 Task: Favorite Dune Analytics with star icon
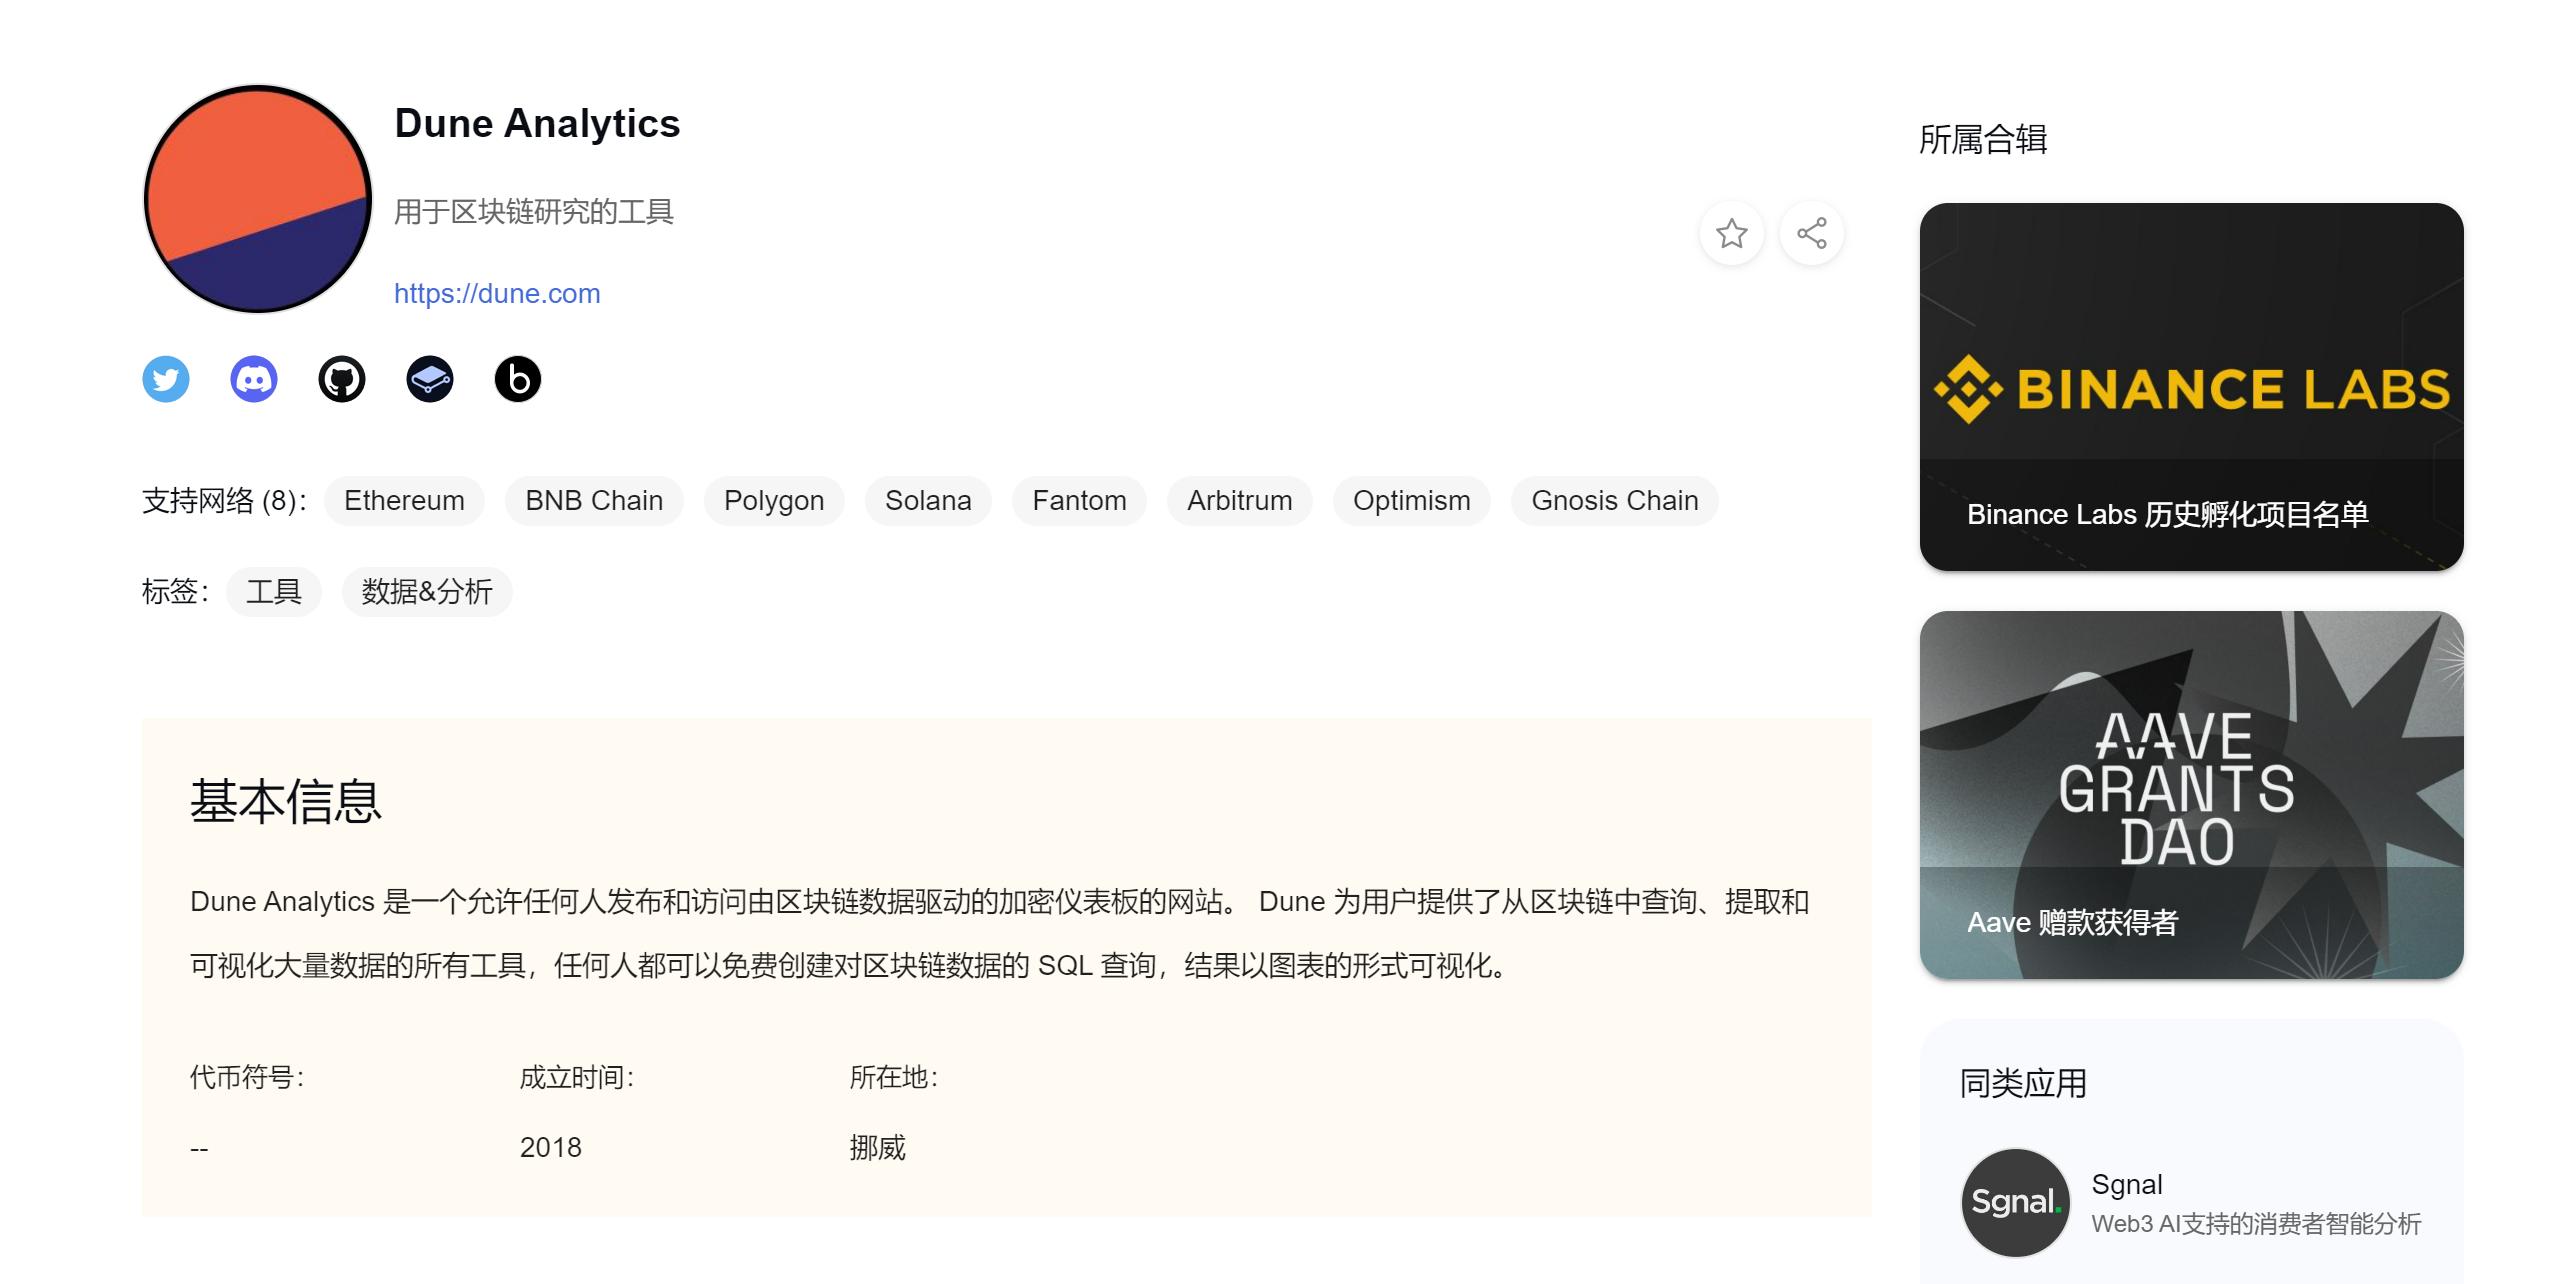click(x=1731, y=234)
